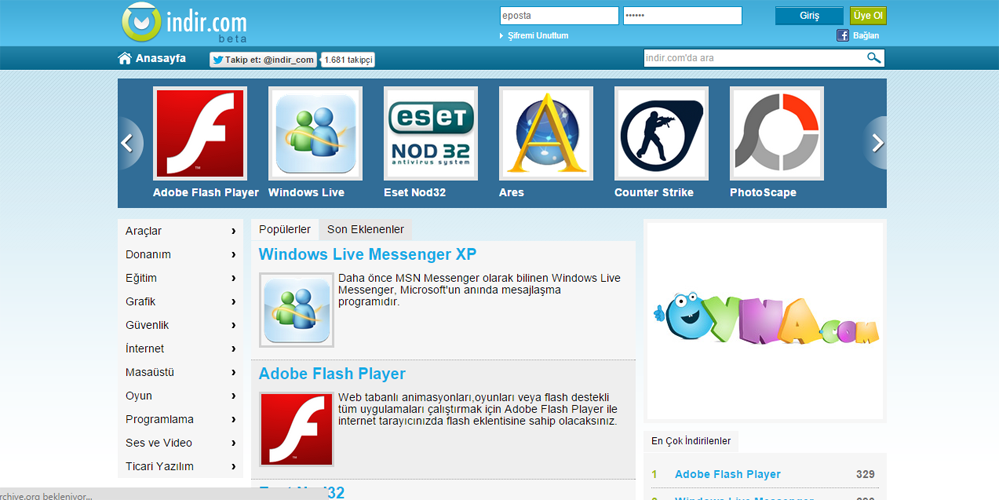Focus the eposta input field

(558, 16)
